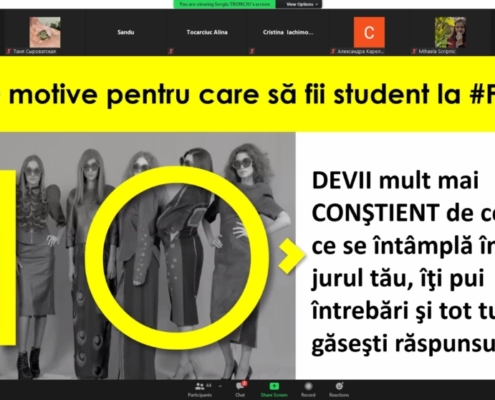Click muted mic icon by Александра Карел

pyautogui.click(x=333, y=51)
